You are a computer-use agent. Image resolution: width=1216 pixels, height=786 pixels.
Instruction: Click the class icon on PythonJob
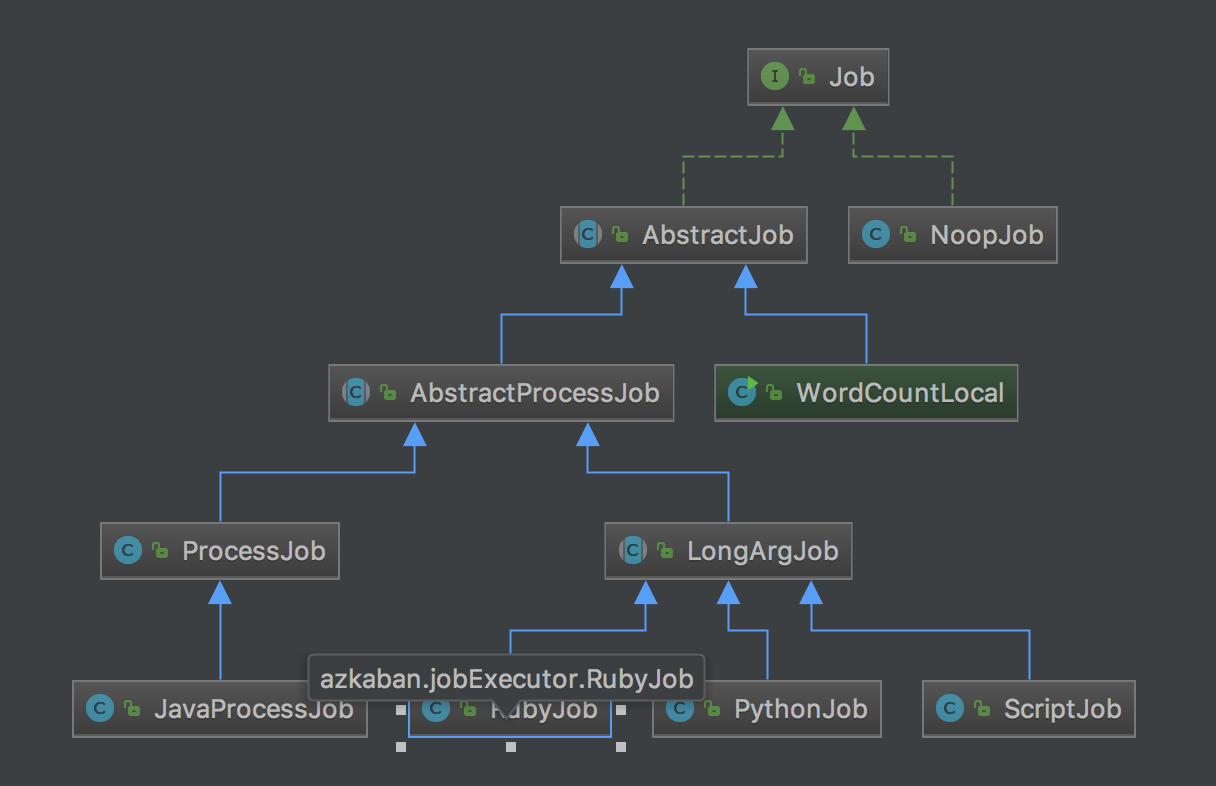click(x=680, y=709)
